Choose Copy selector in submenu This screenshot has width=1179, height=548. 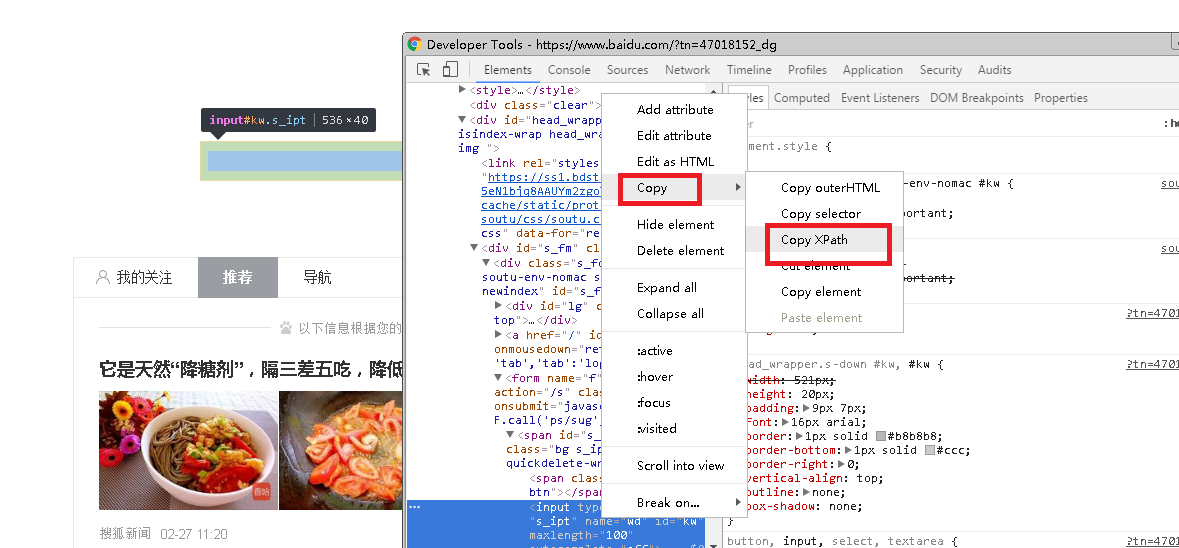[x=825, y=214]
